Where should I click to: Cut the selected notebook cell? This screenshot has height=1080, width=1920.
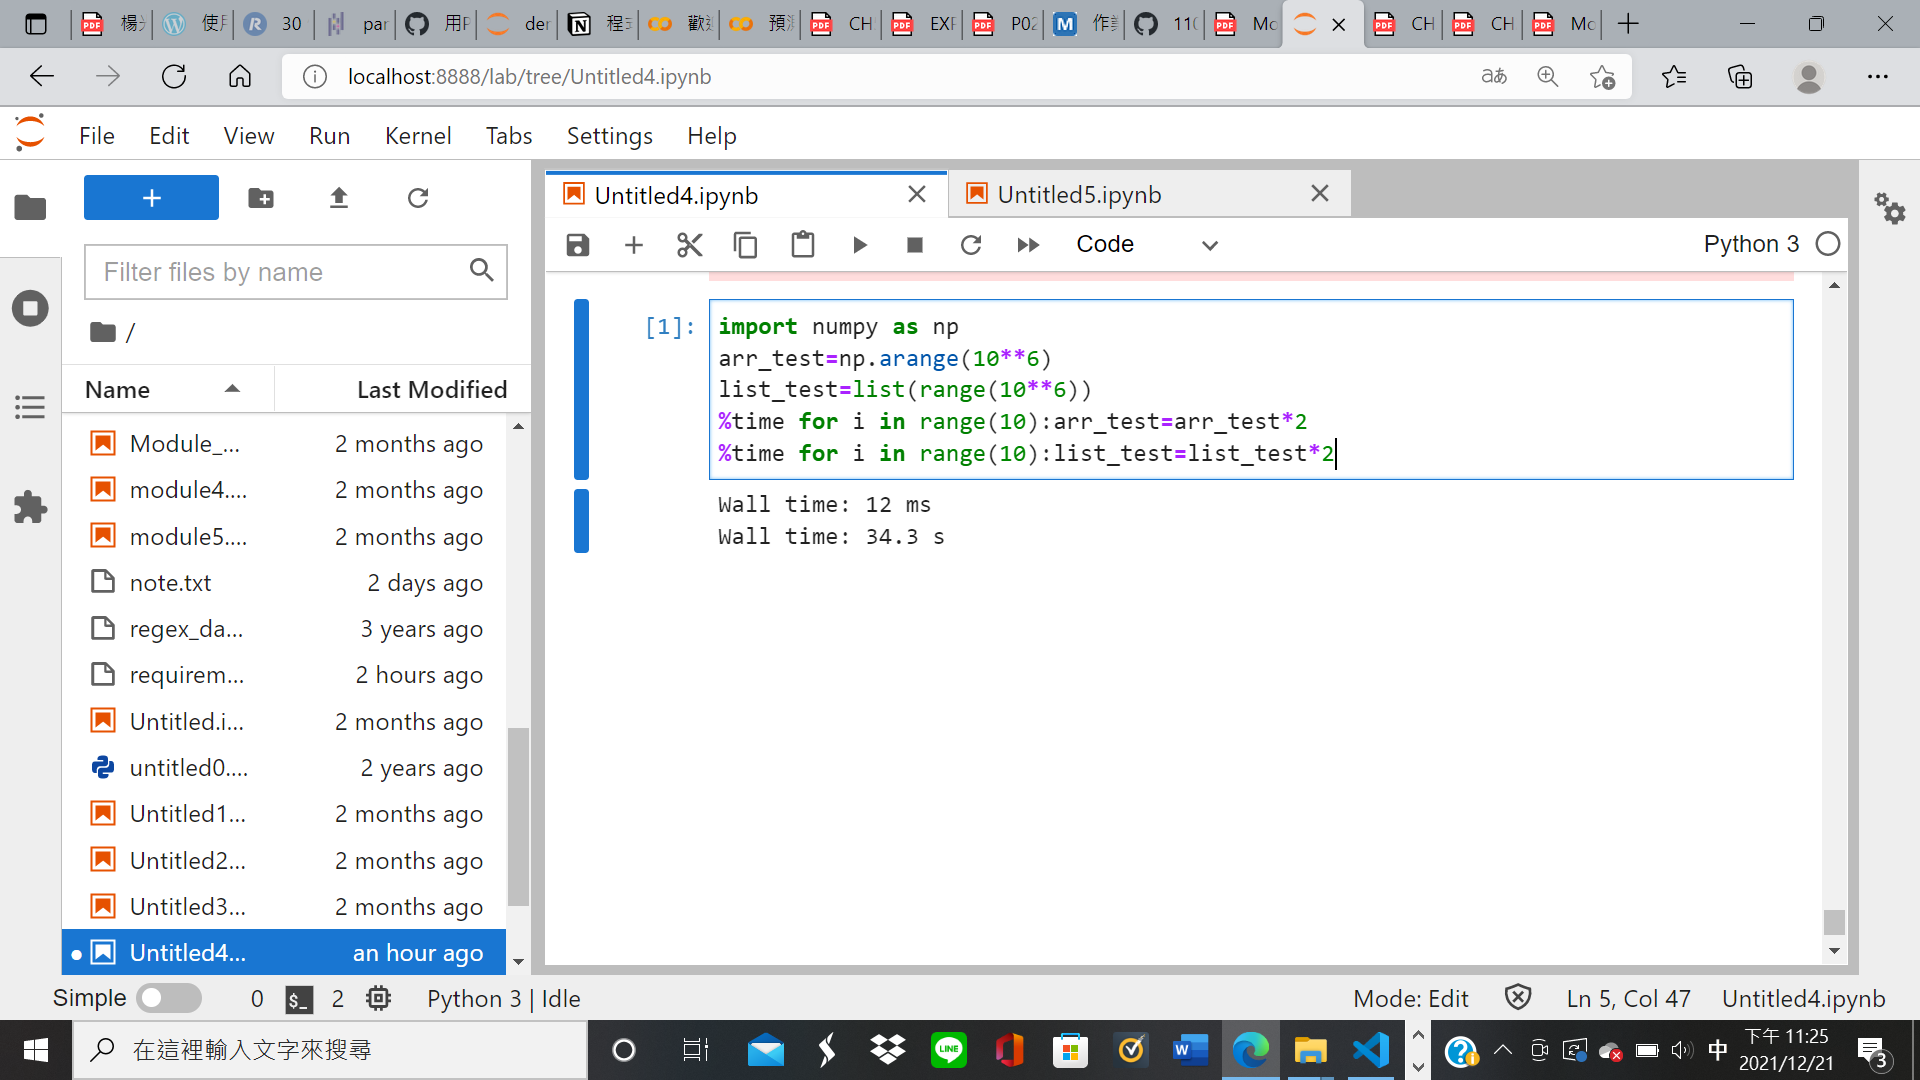pyautogui.click(x=689, y=244)
